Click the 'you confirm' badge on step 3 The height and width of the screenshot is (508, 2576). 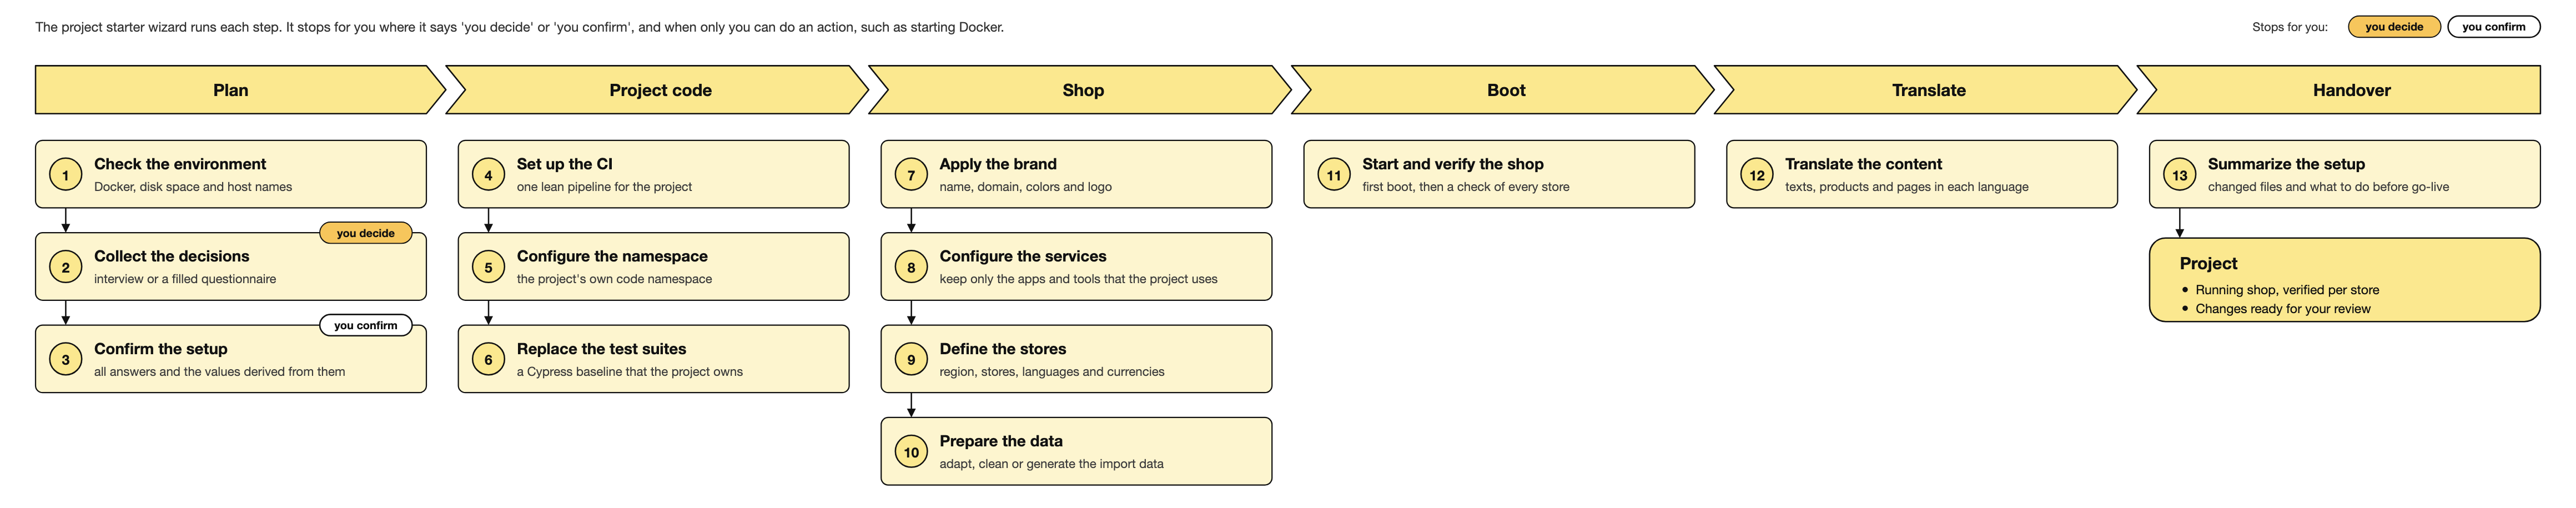[366, 325]
